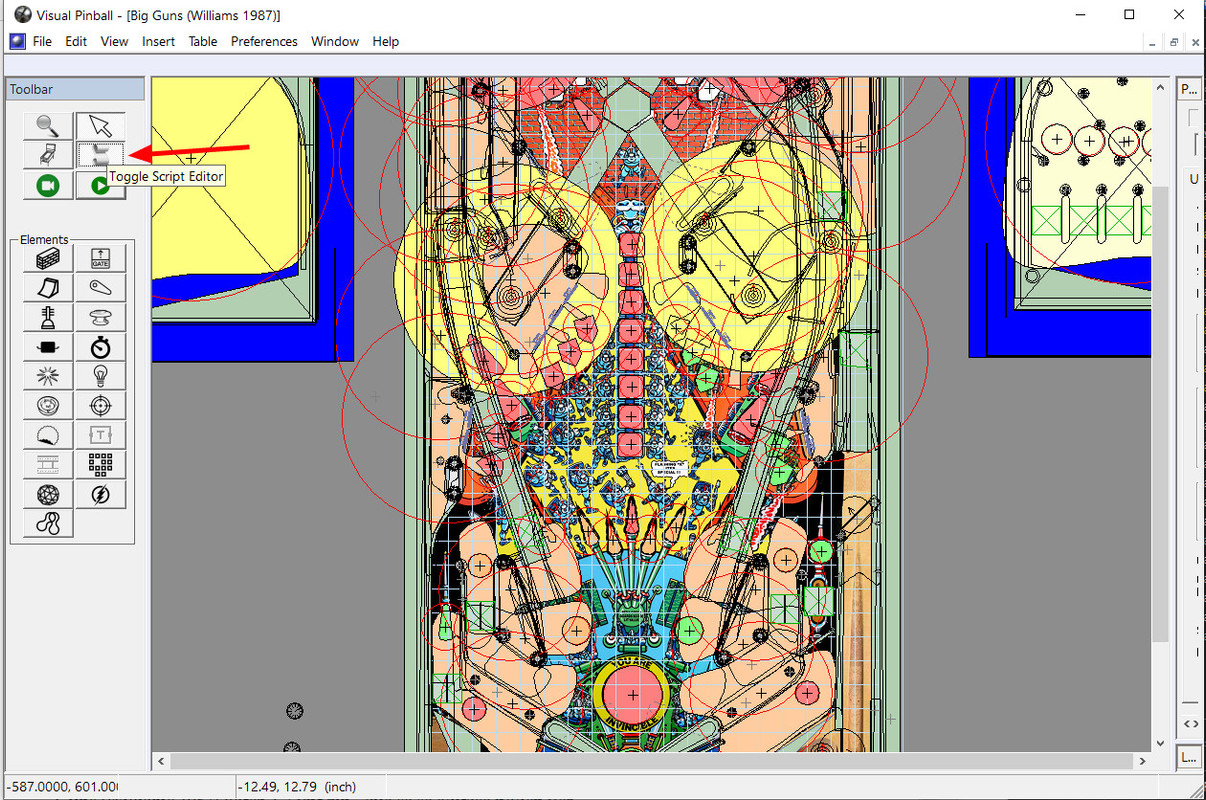Click the Toolbar panel header
The width and height of the screenshot is (1206, 800).
tap(76, 89)
